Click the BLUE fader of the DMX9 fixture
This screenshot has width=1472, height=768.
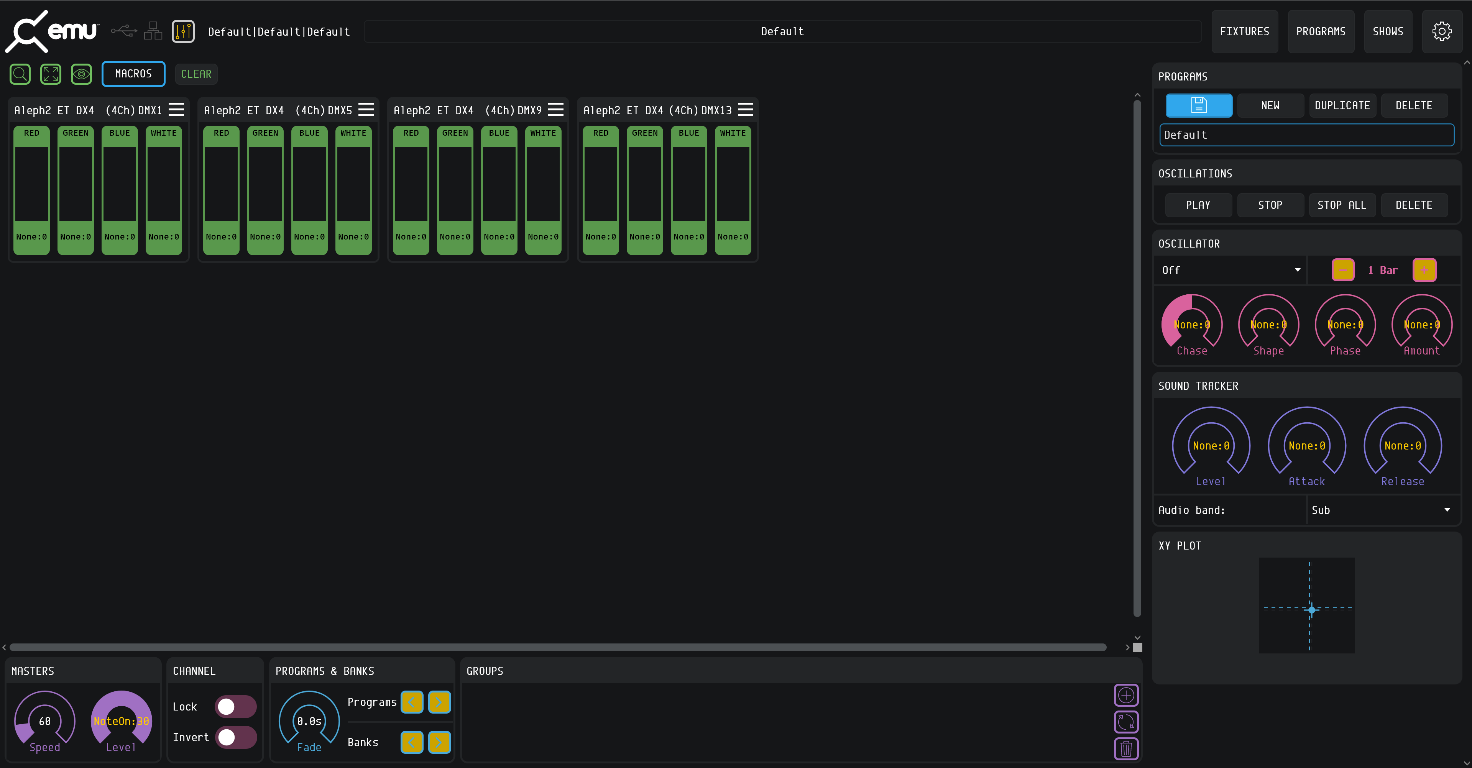[x=499, y=190]
